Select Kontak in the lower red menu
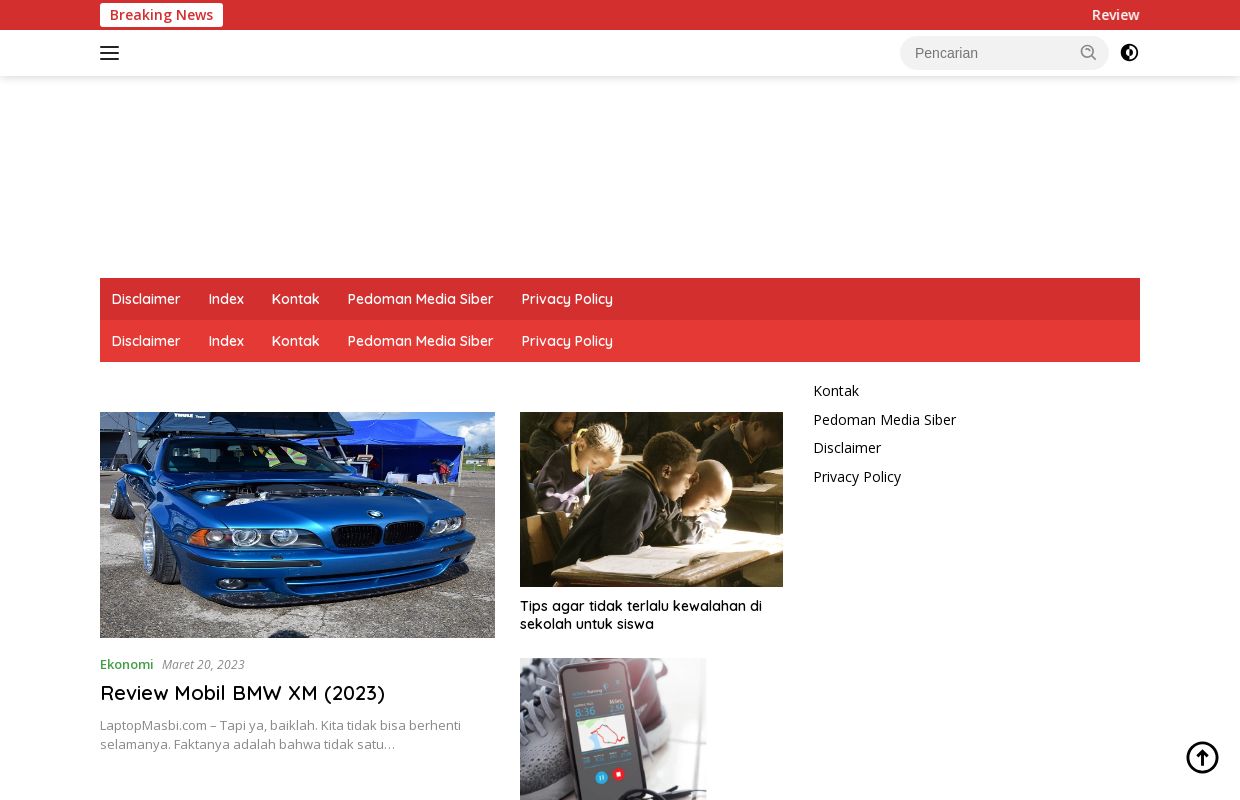Screen dimensions: 1240x800 pyautogui.click(x=295, y=341)
